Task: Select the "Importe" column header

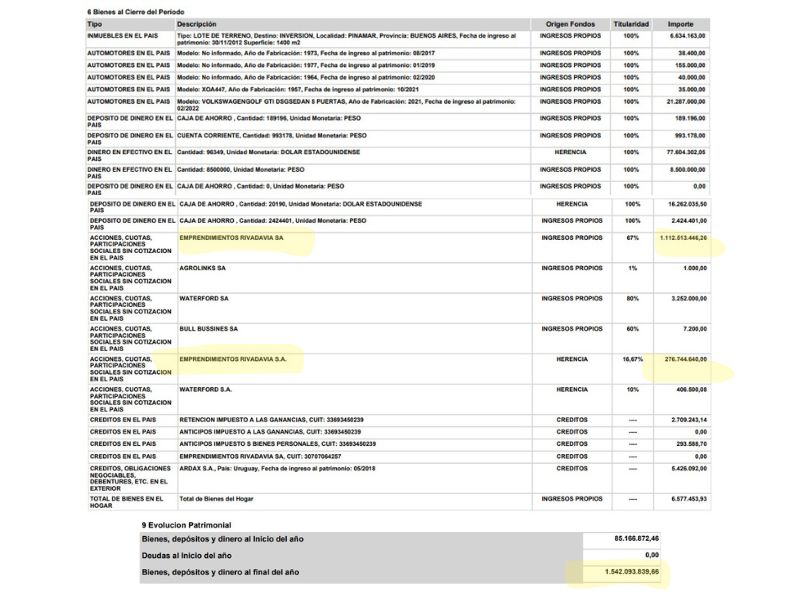Action: [681, 24]
